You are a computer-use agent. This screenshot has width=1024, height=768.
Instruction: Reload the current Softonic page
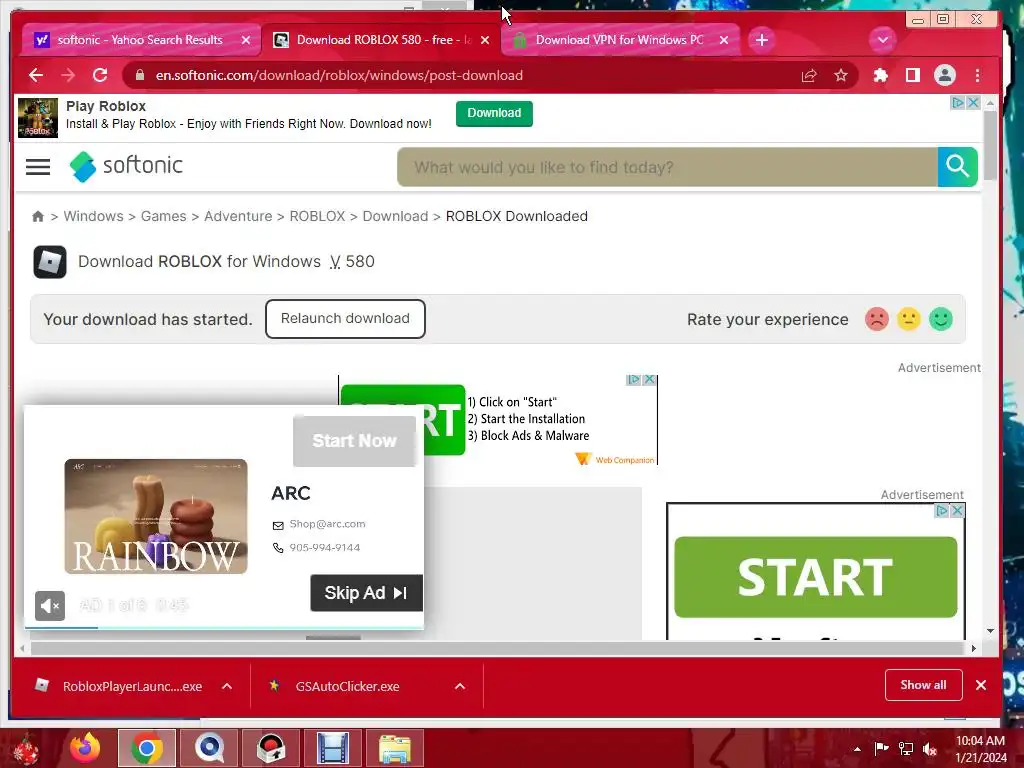[x=100, y=75]
